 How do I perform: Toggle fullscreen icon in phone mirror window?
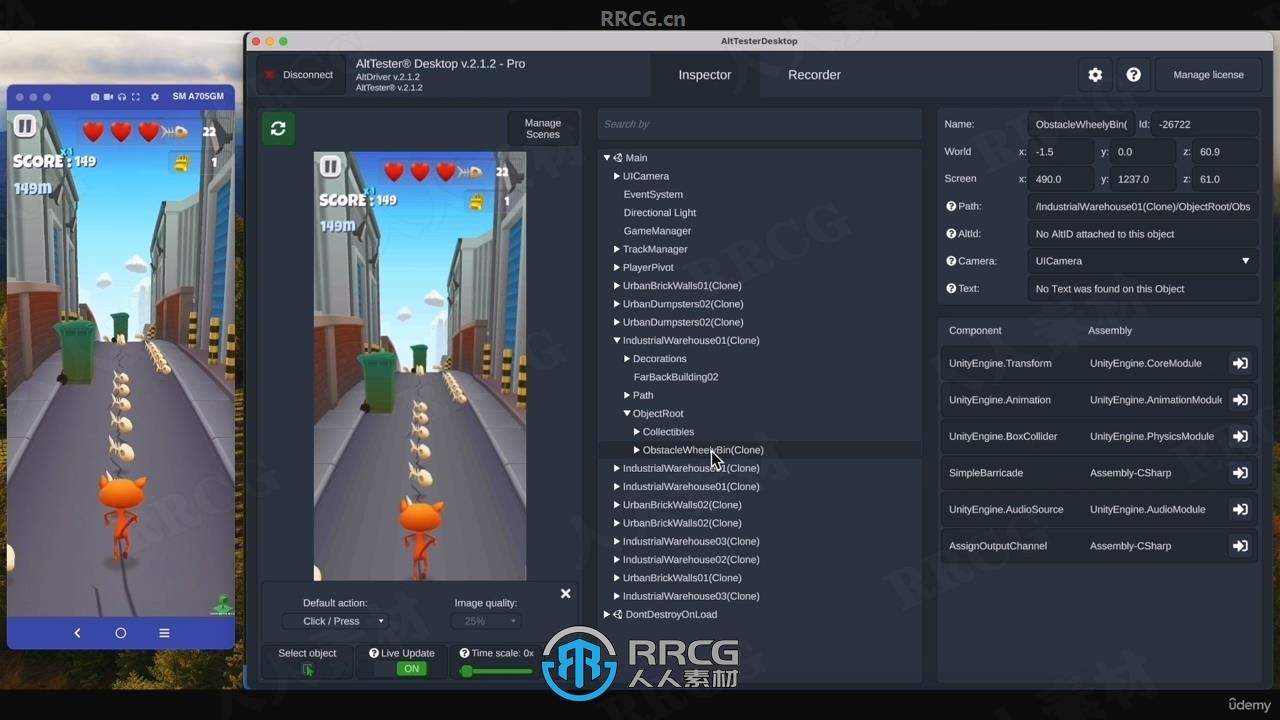click(x=134, y=97)
